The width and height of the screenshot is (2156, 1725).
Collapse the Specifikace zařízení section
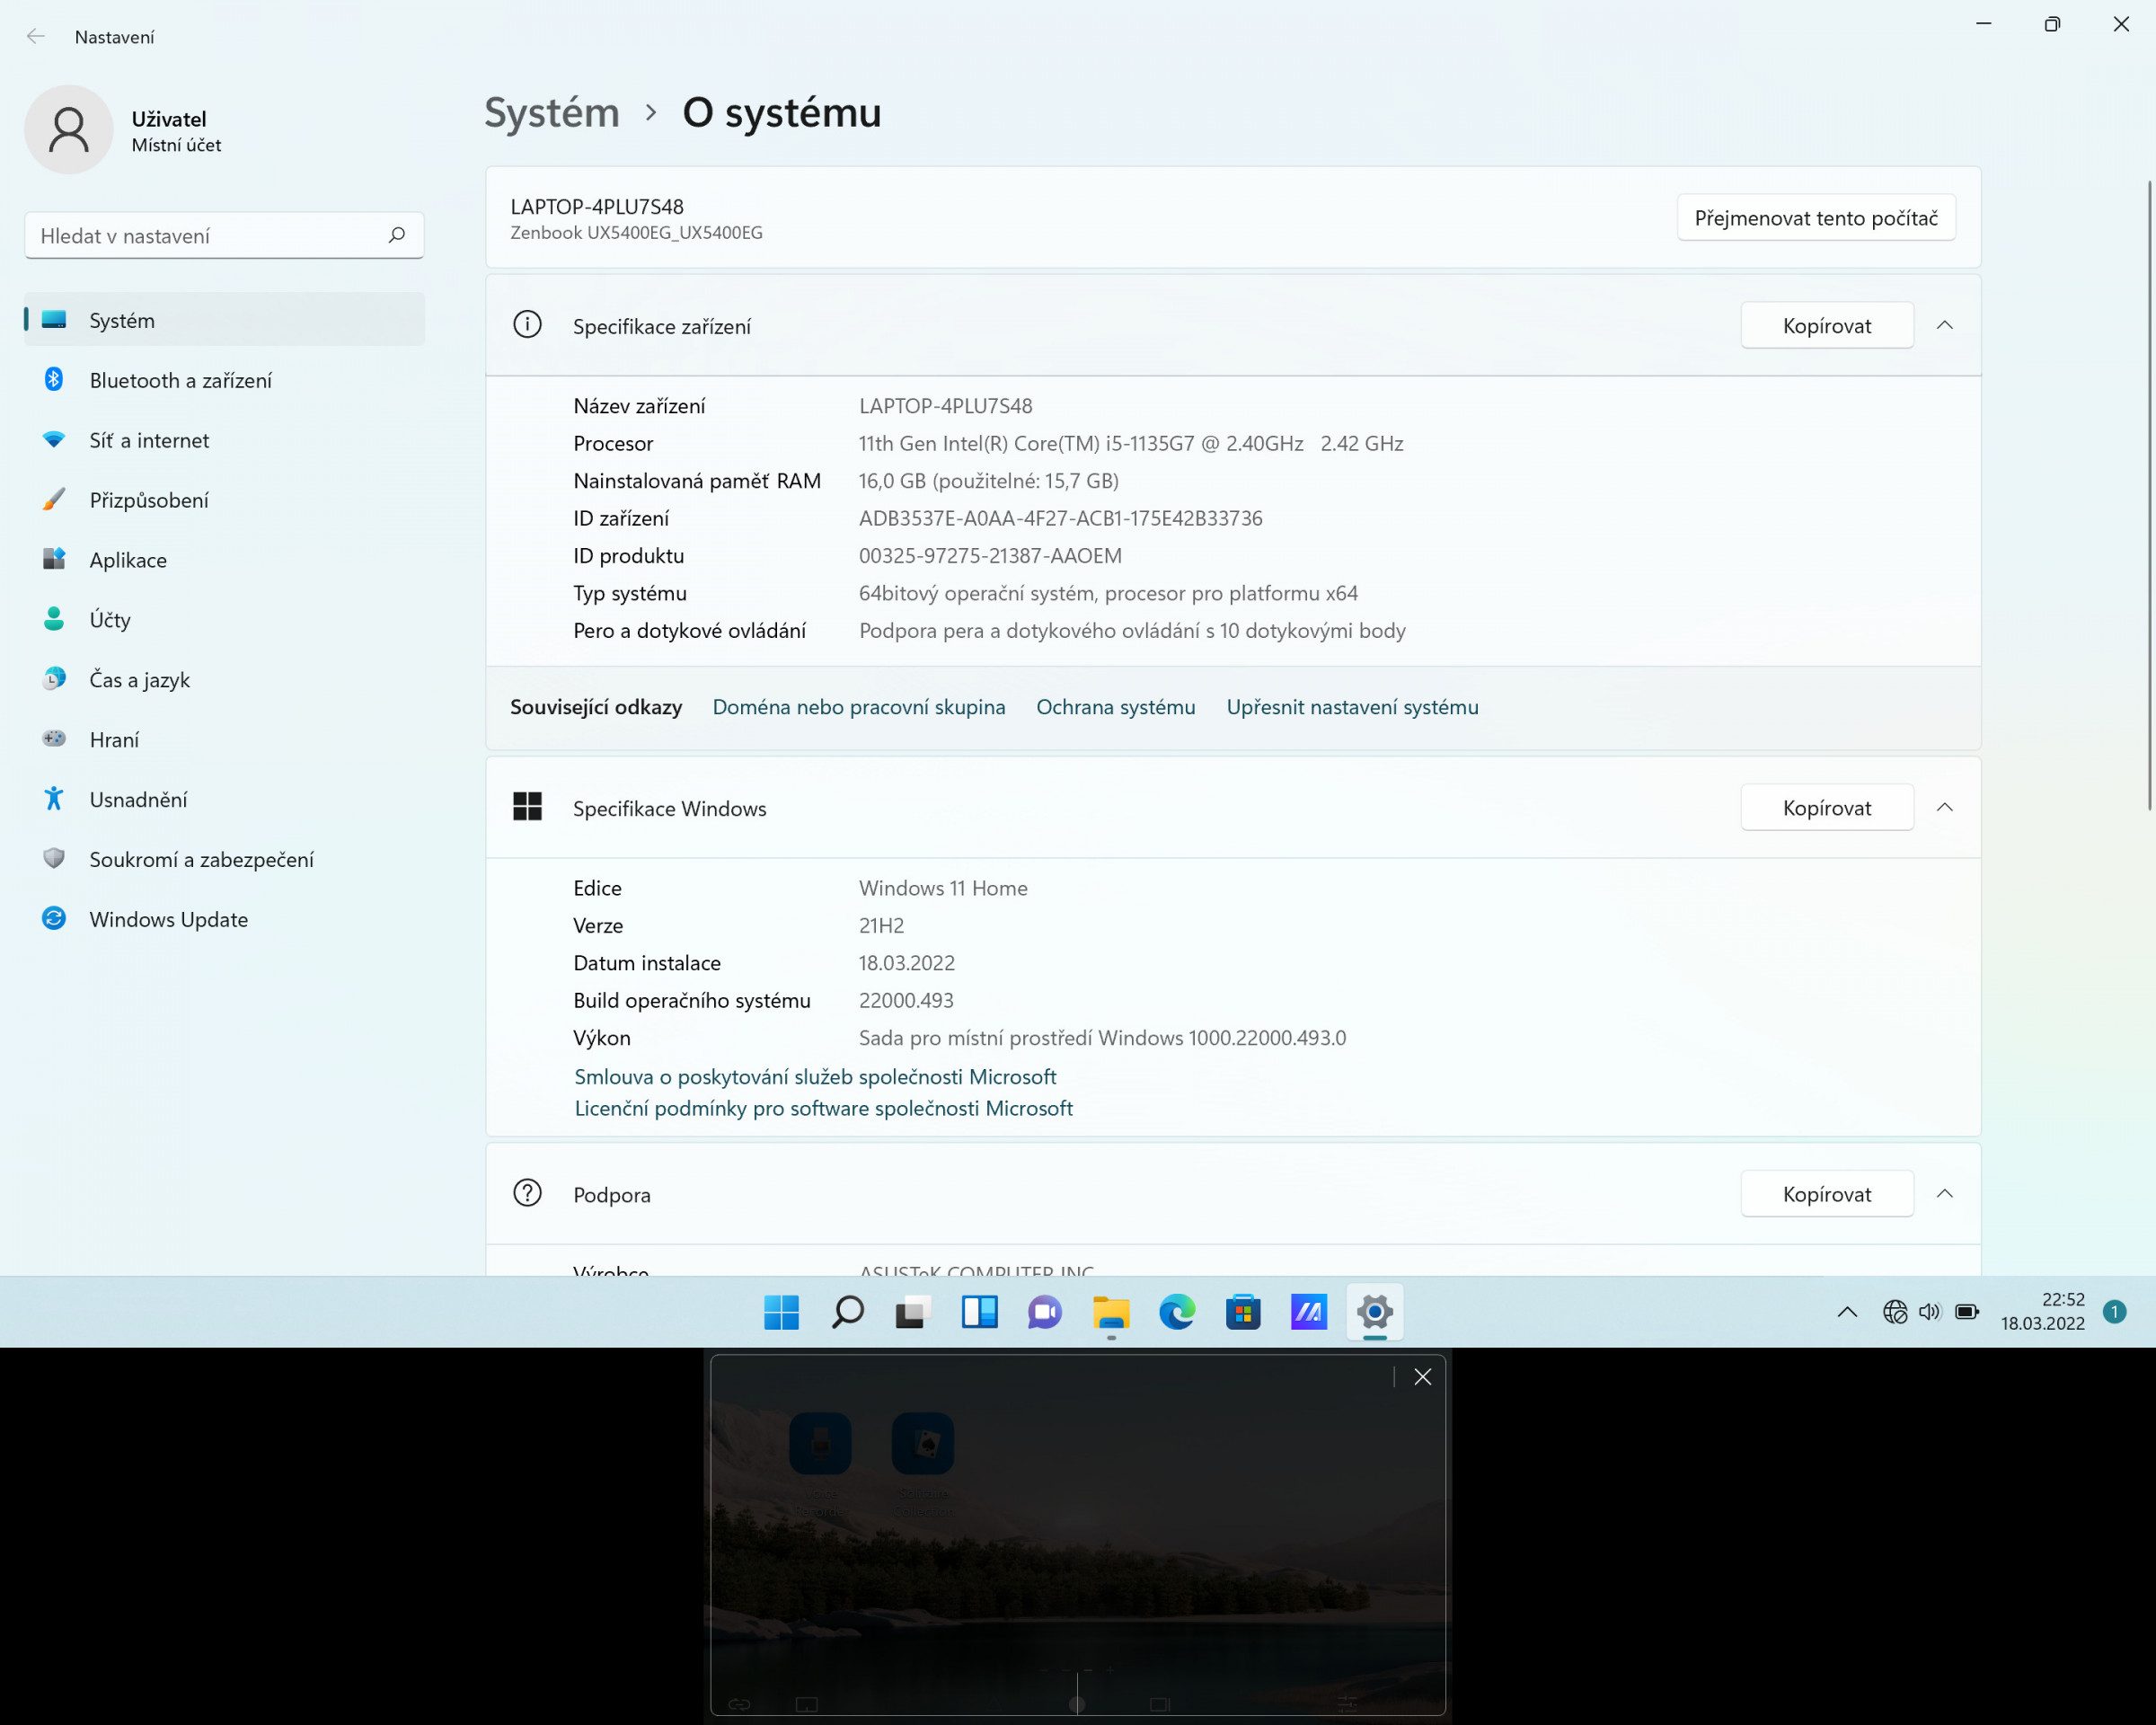[x=1945, y=326]
